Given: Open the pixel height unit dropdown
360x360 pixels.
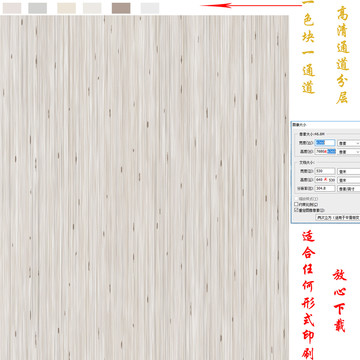Looking at the screenshot, I should coord(349,151).
